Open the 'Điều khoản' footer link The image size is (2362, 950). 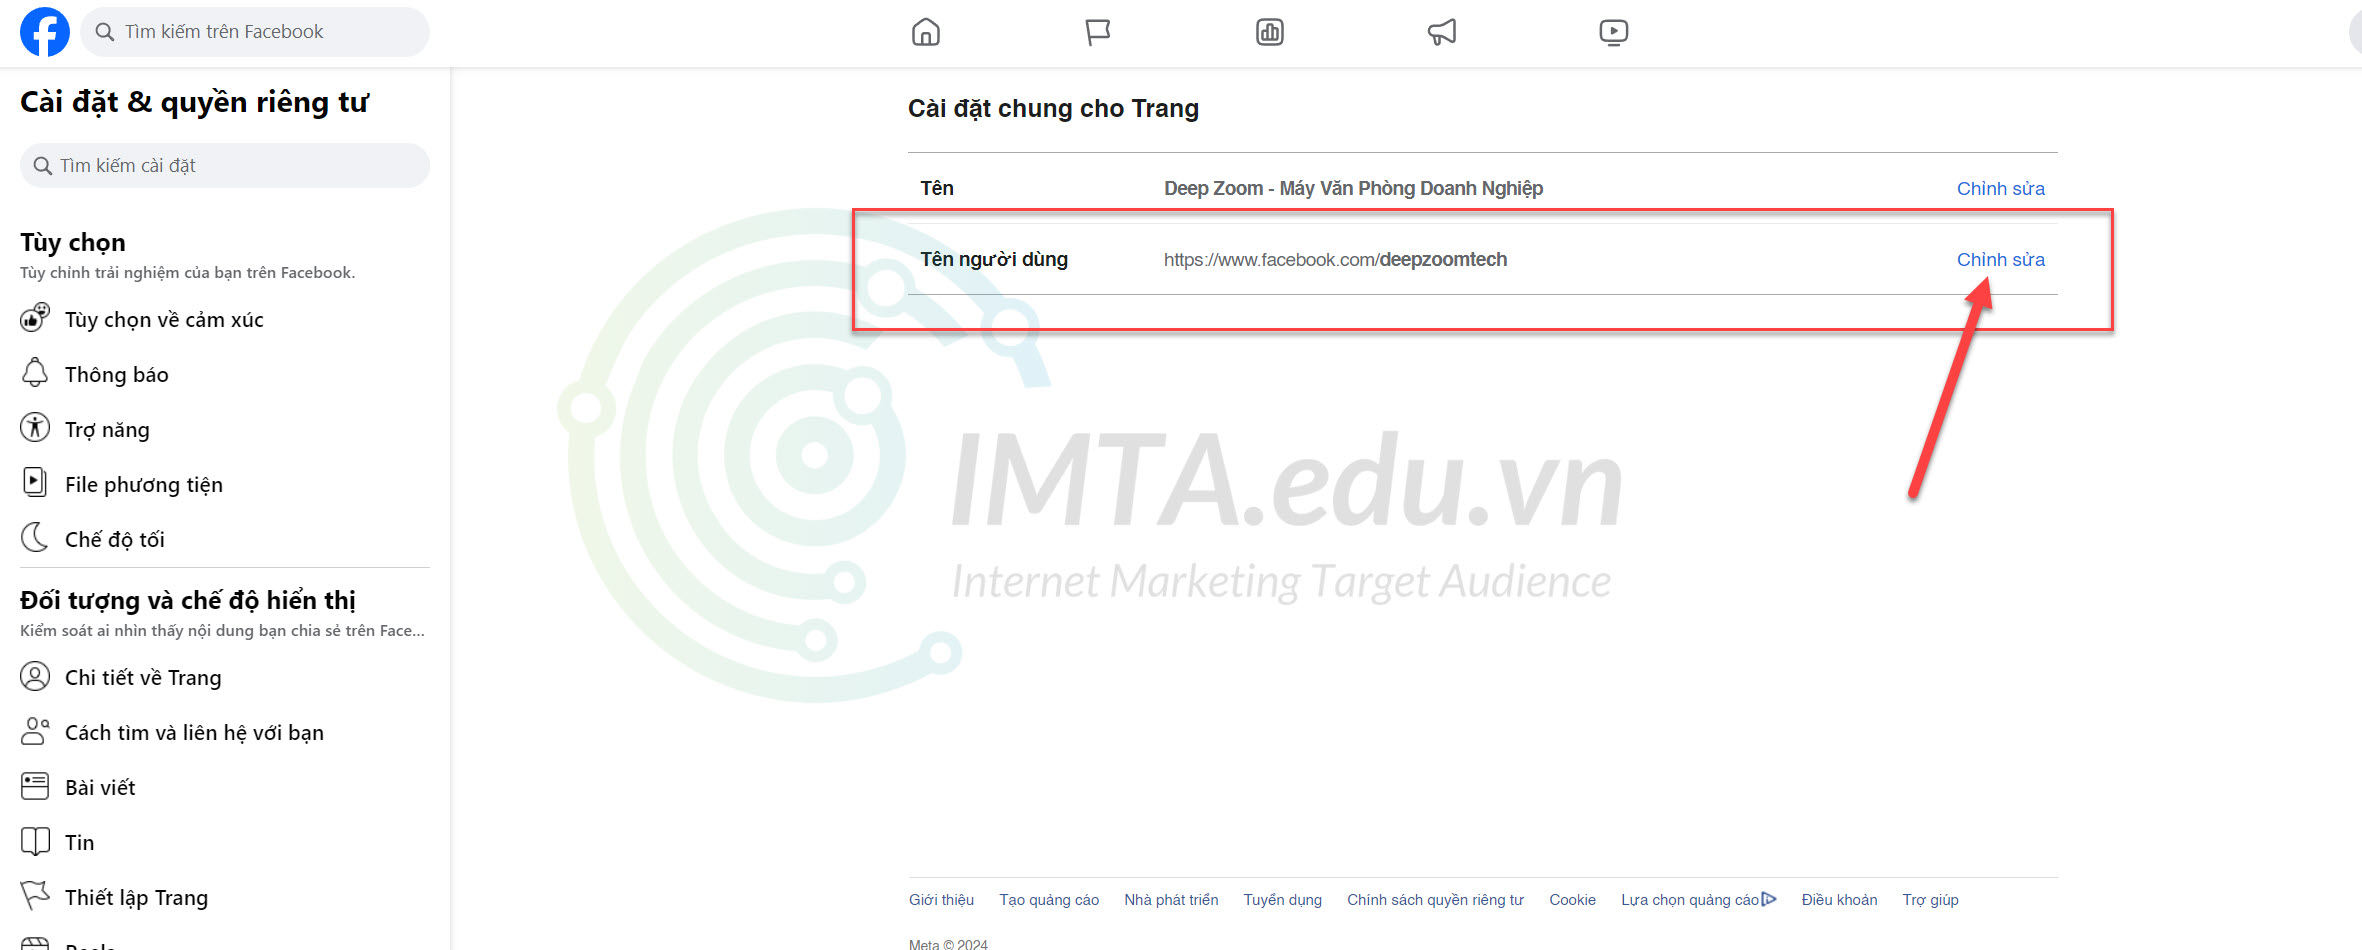pos(1839,900)
